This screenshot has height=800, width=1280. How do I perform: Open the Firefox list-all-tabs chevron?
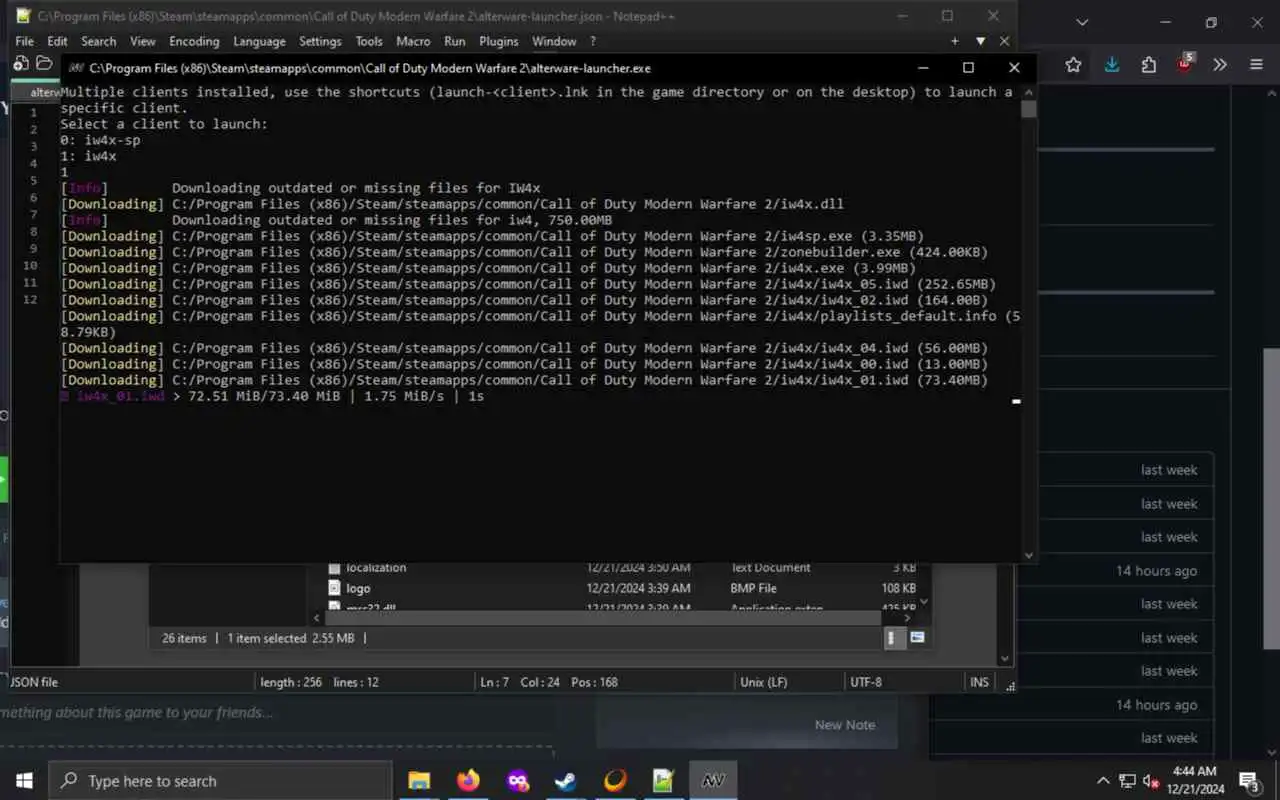1082,22
